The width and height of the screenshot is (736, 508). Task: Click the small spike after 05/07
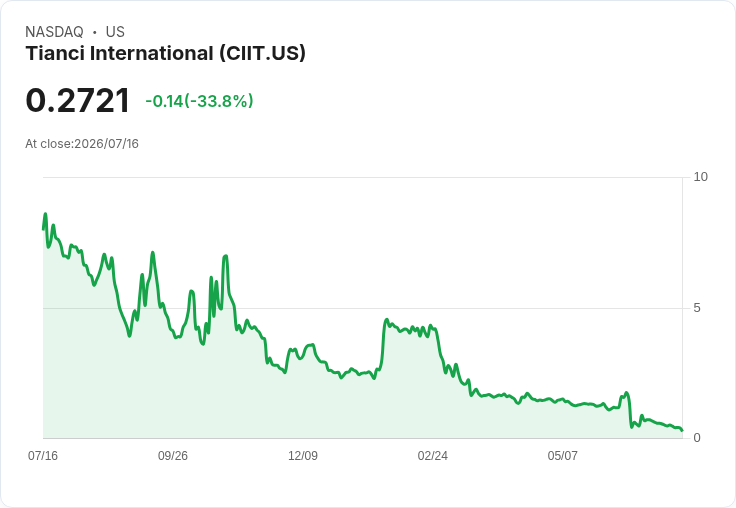click(x=626, y=393)
